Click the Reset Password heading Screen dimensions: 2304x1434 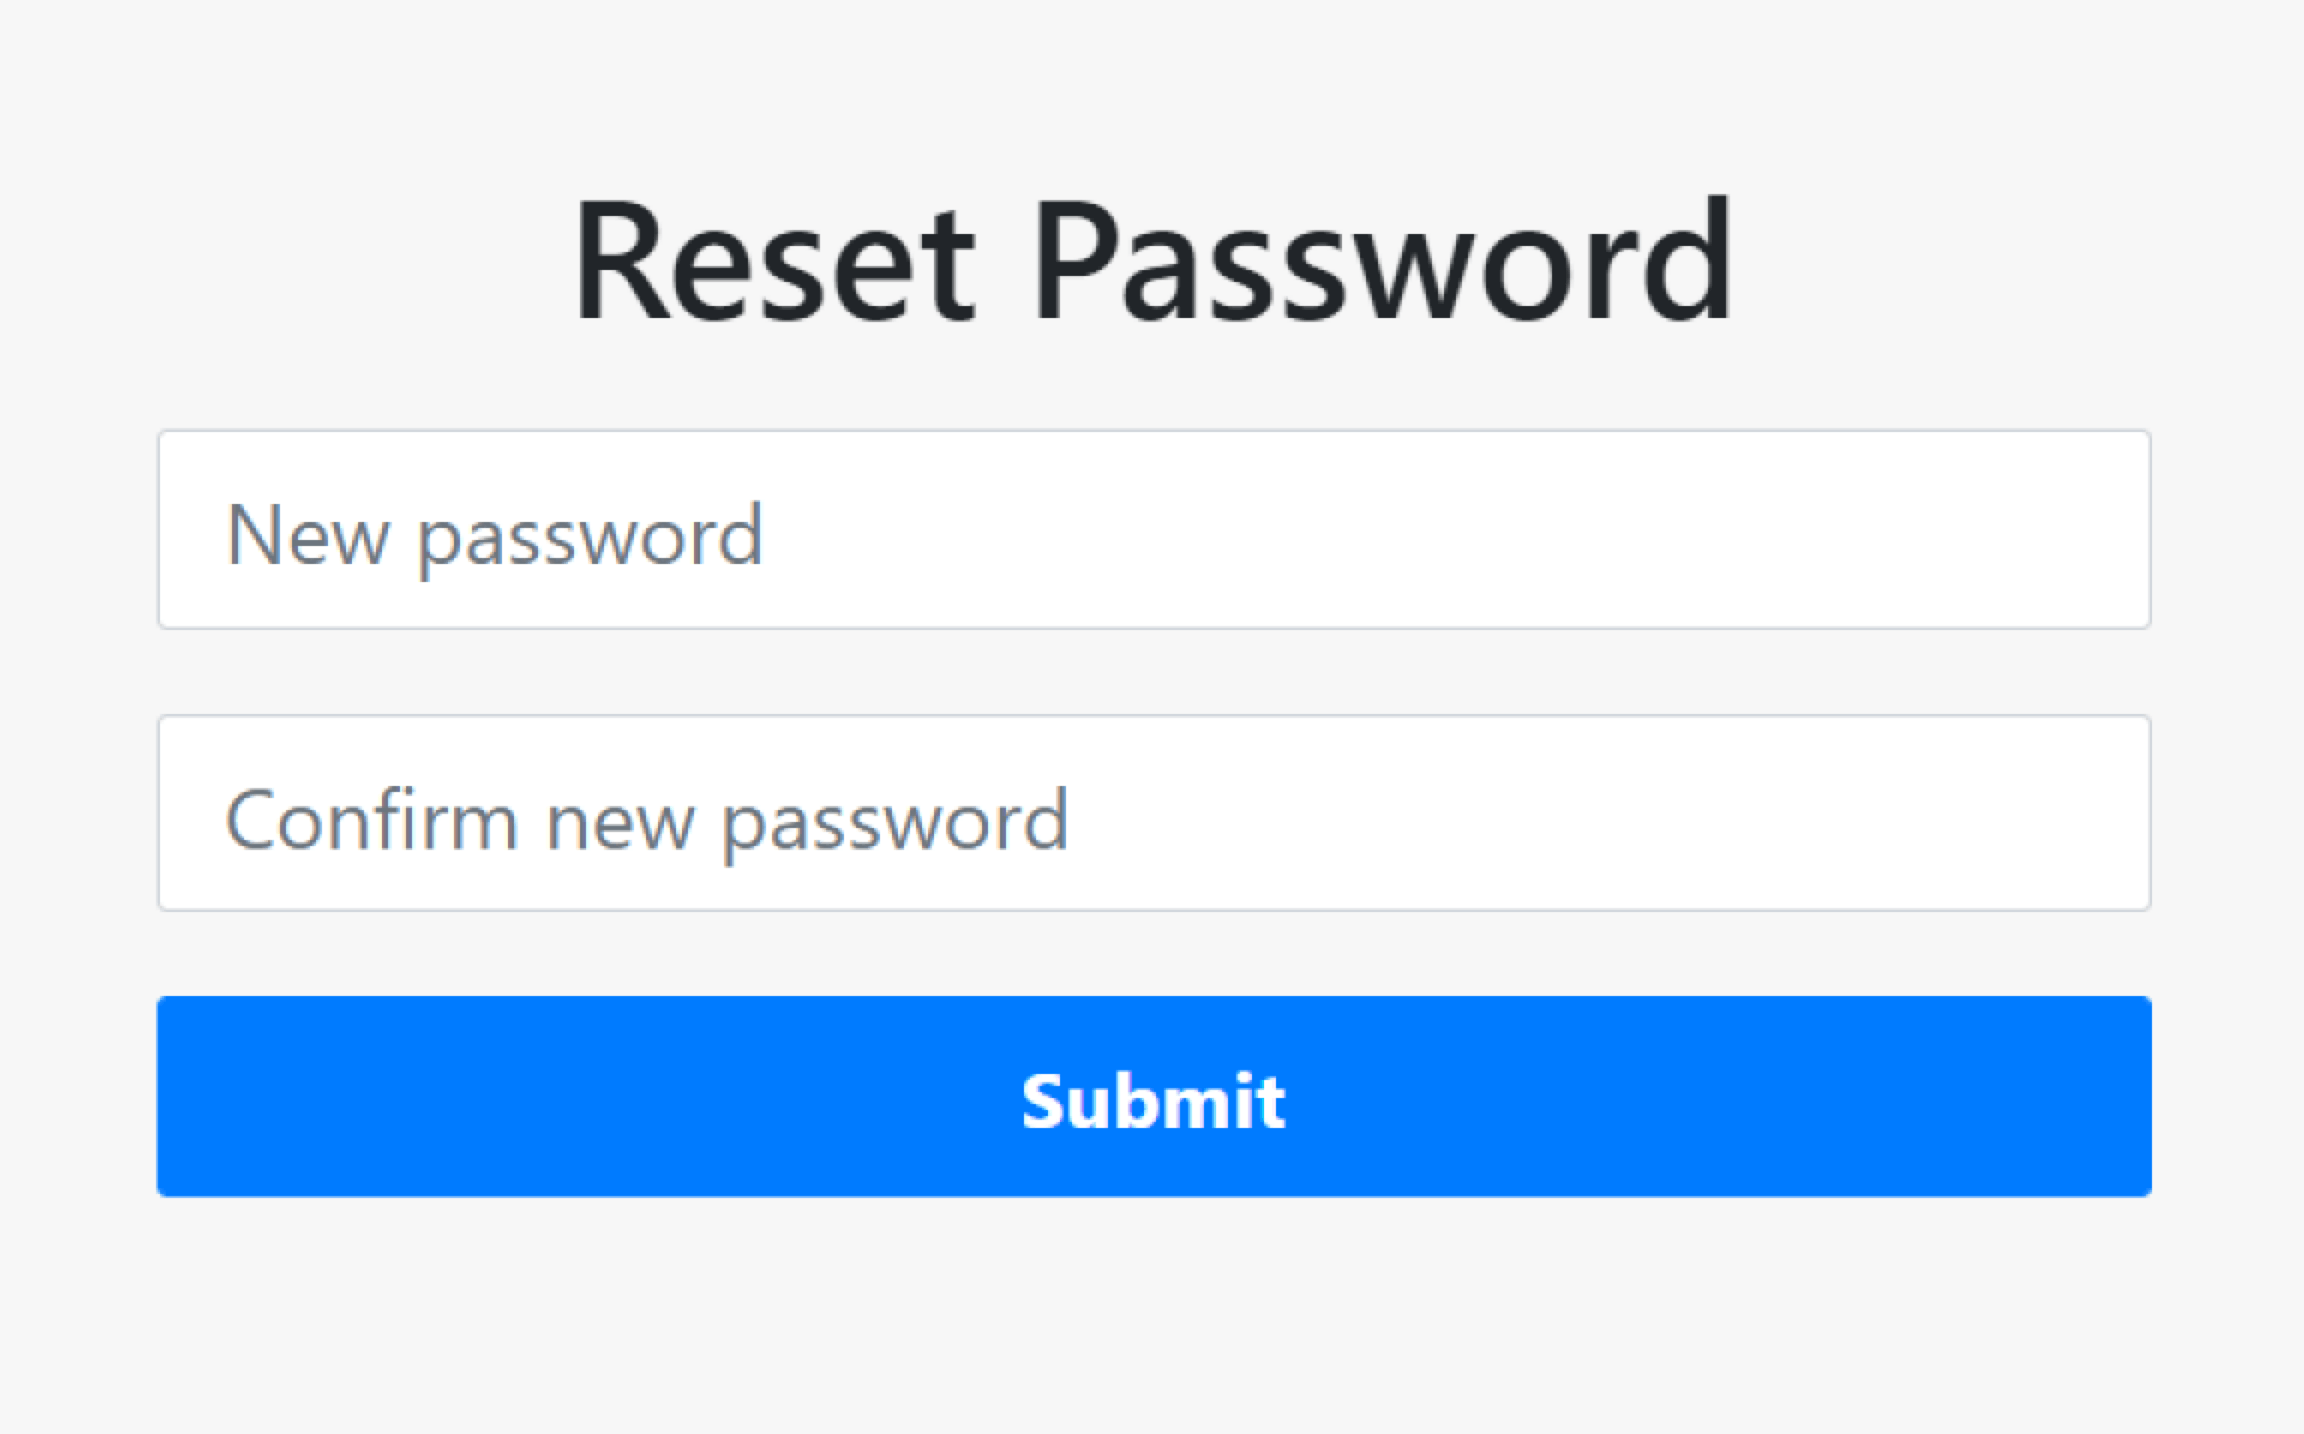[1152, 262]
